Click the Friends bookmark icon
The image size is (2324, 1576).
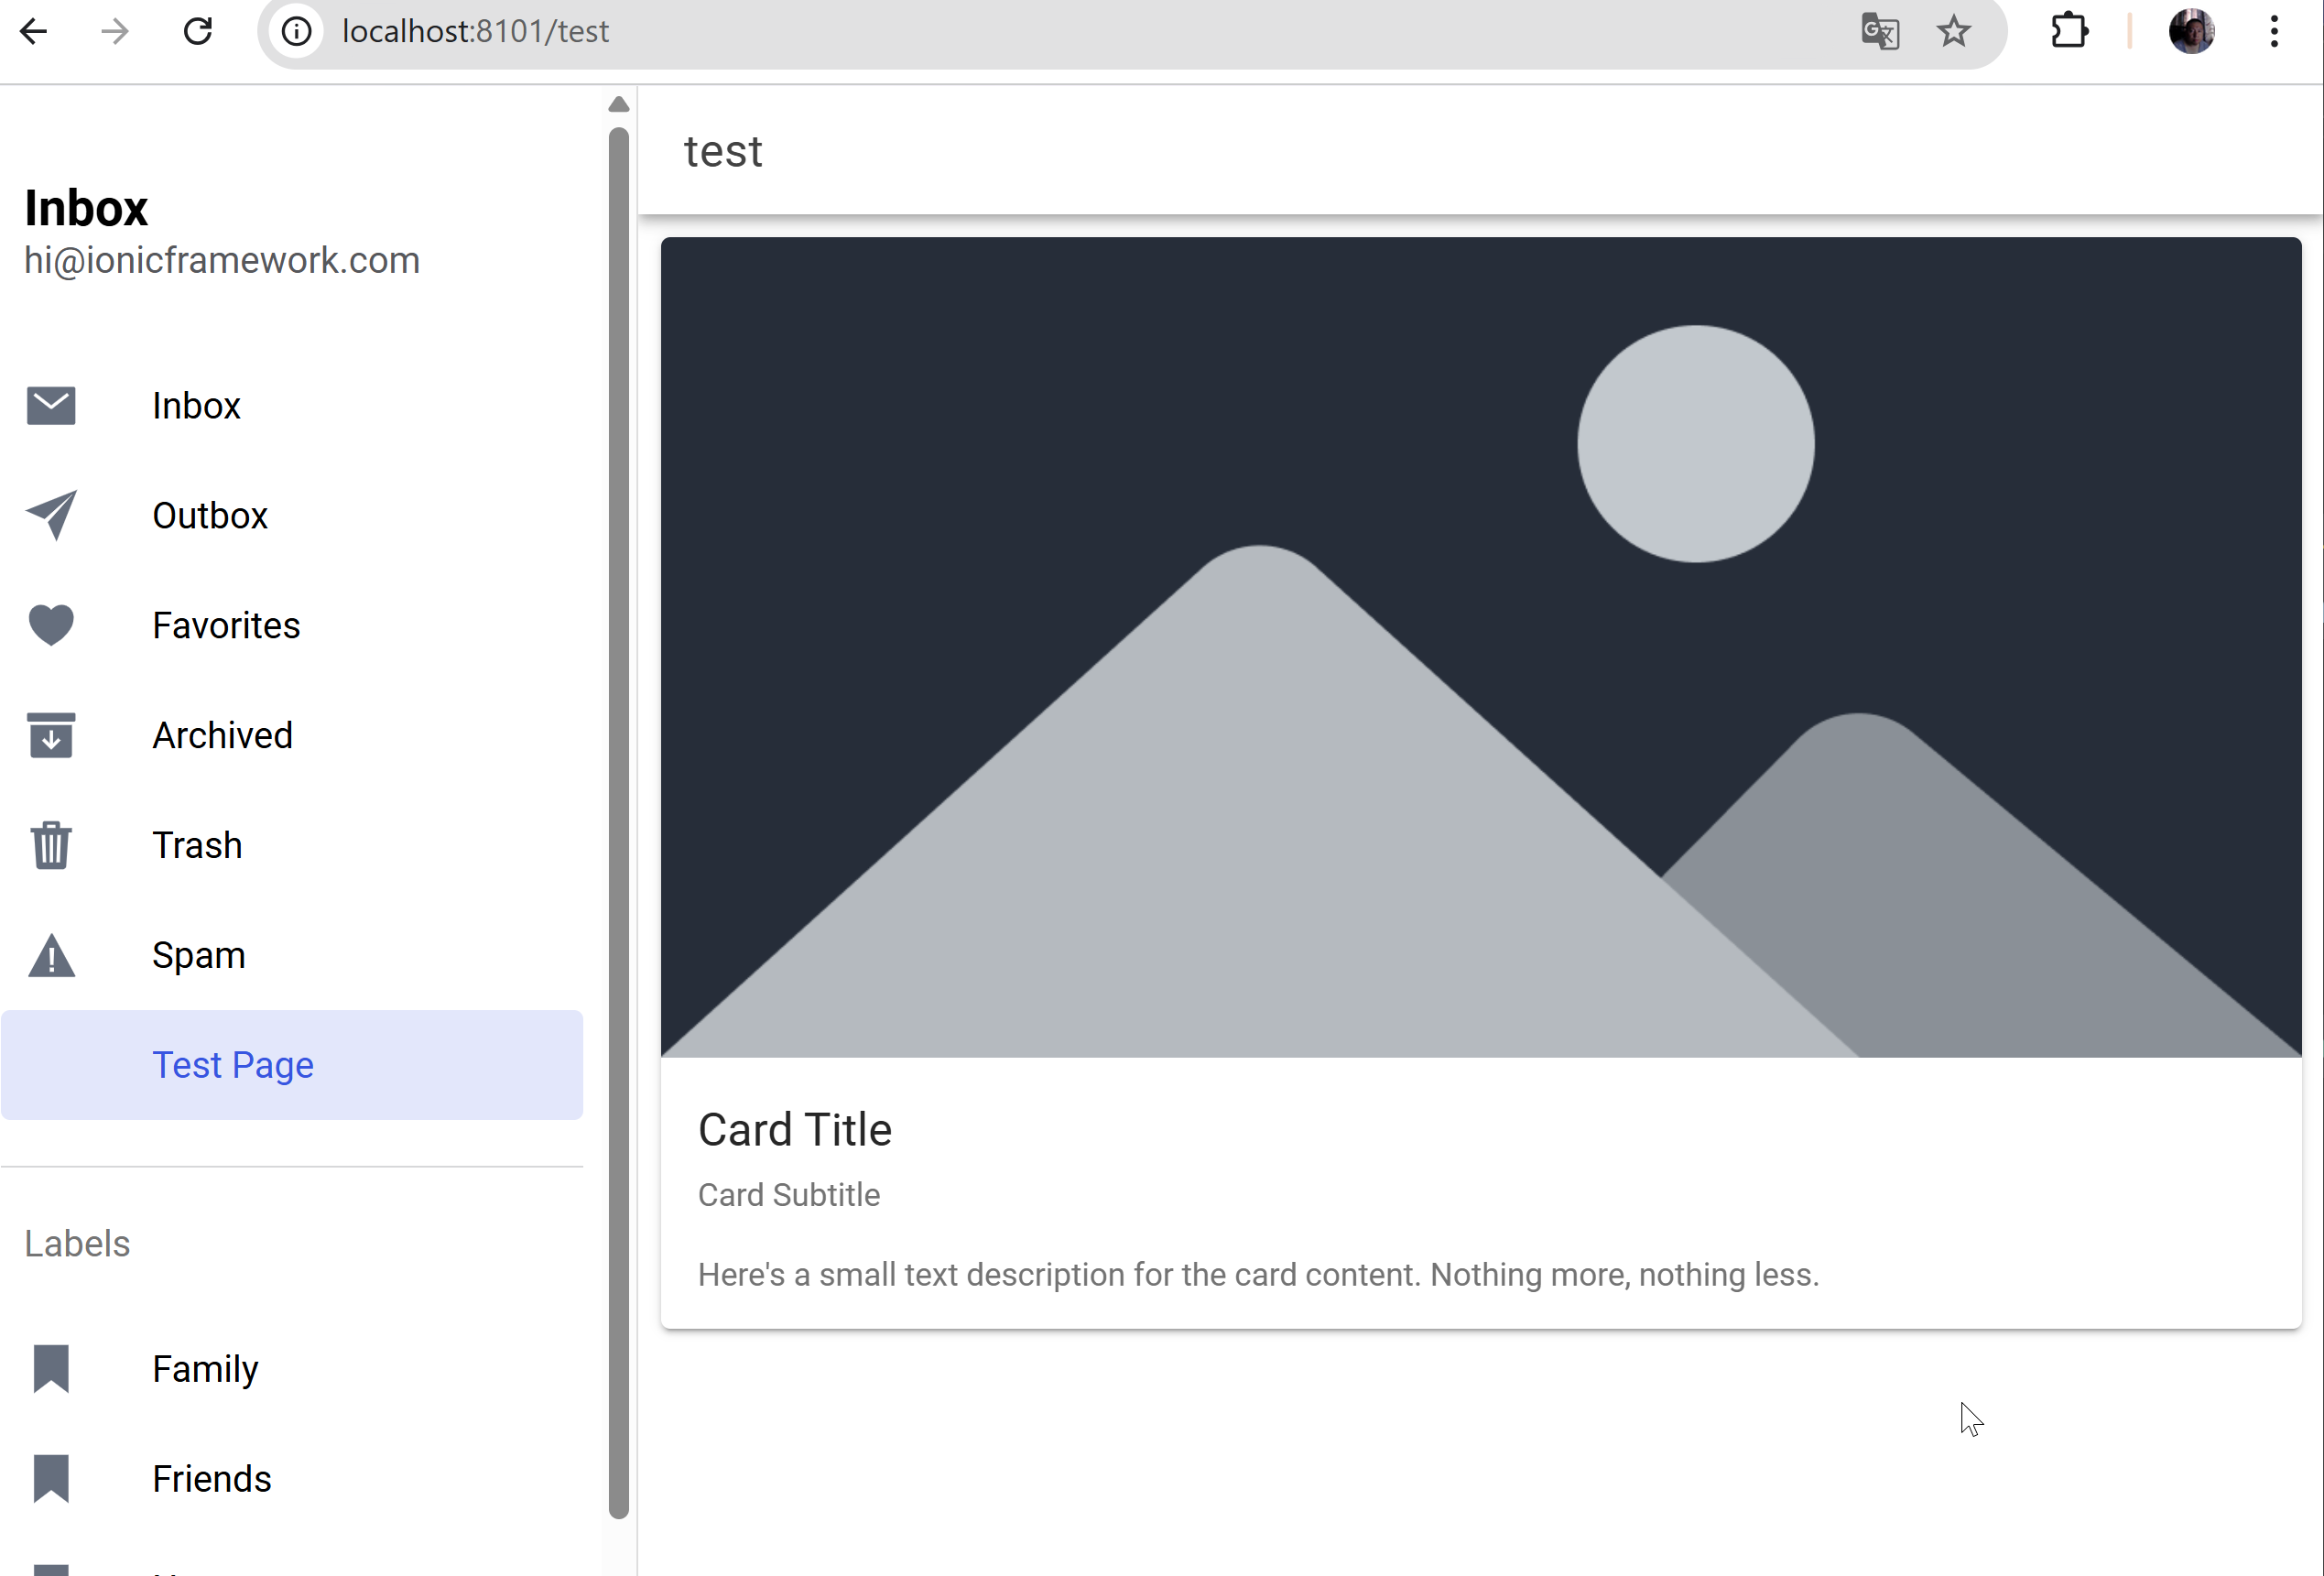coord(51,1478)
